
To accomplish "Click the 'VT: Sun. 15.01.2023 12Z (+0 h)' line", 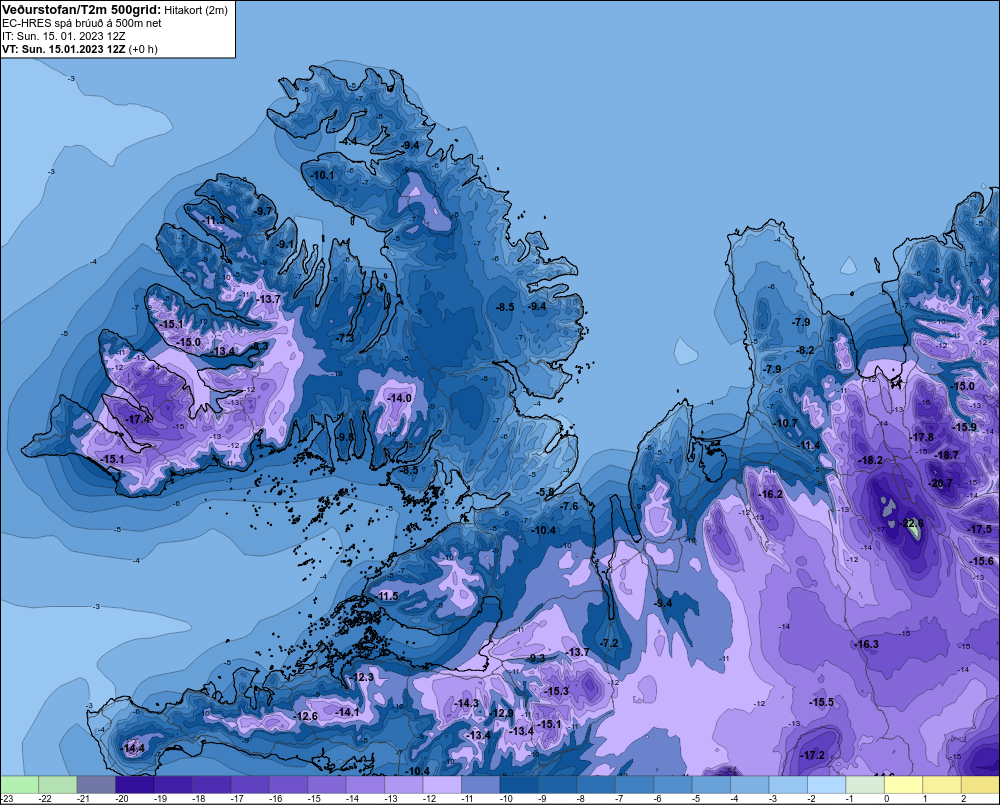I will coord(80,49).
